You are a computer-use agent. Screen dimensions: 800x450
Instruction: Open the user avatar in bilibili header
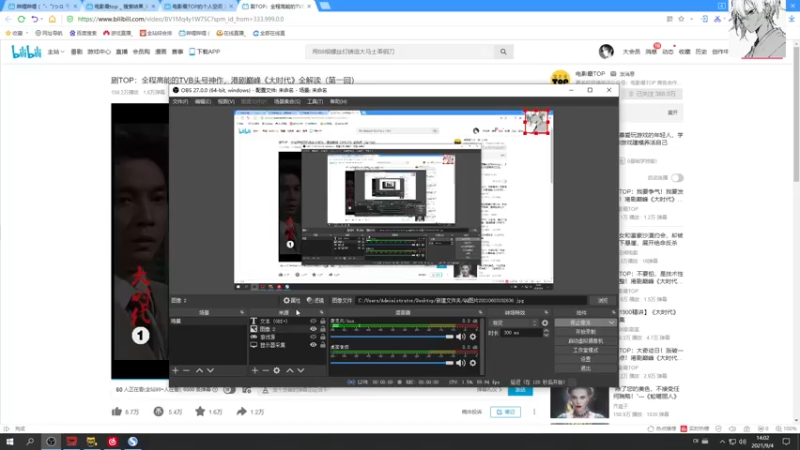coord(606,51)
